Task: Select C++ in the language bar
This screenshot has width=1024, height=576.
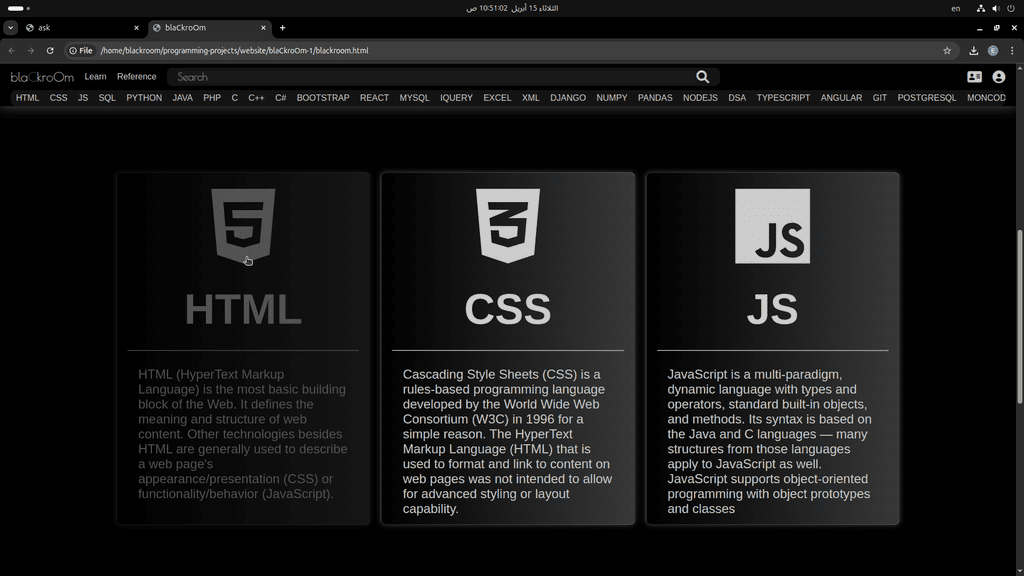Action: coord(256,98)
